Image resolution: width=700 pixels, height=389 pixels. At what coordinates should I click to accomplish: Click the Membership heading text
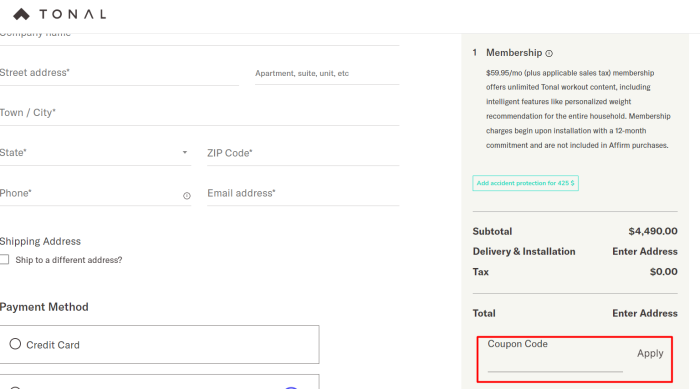[514, 53]
